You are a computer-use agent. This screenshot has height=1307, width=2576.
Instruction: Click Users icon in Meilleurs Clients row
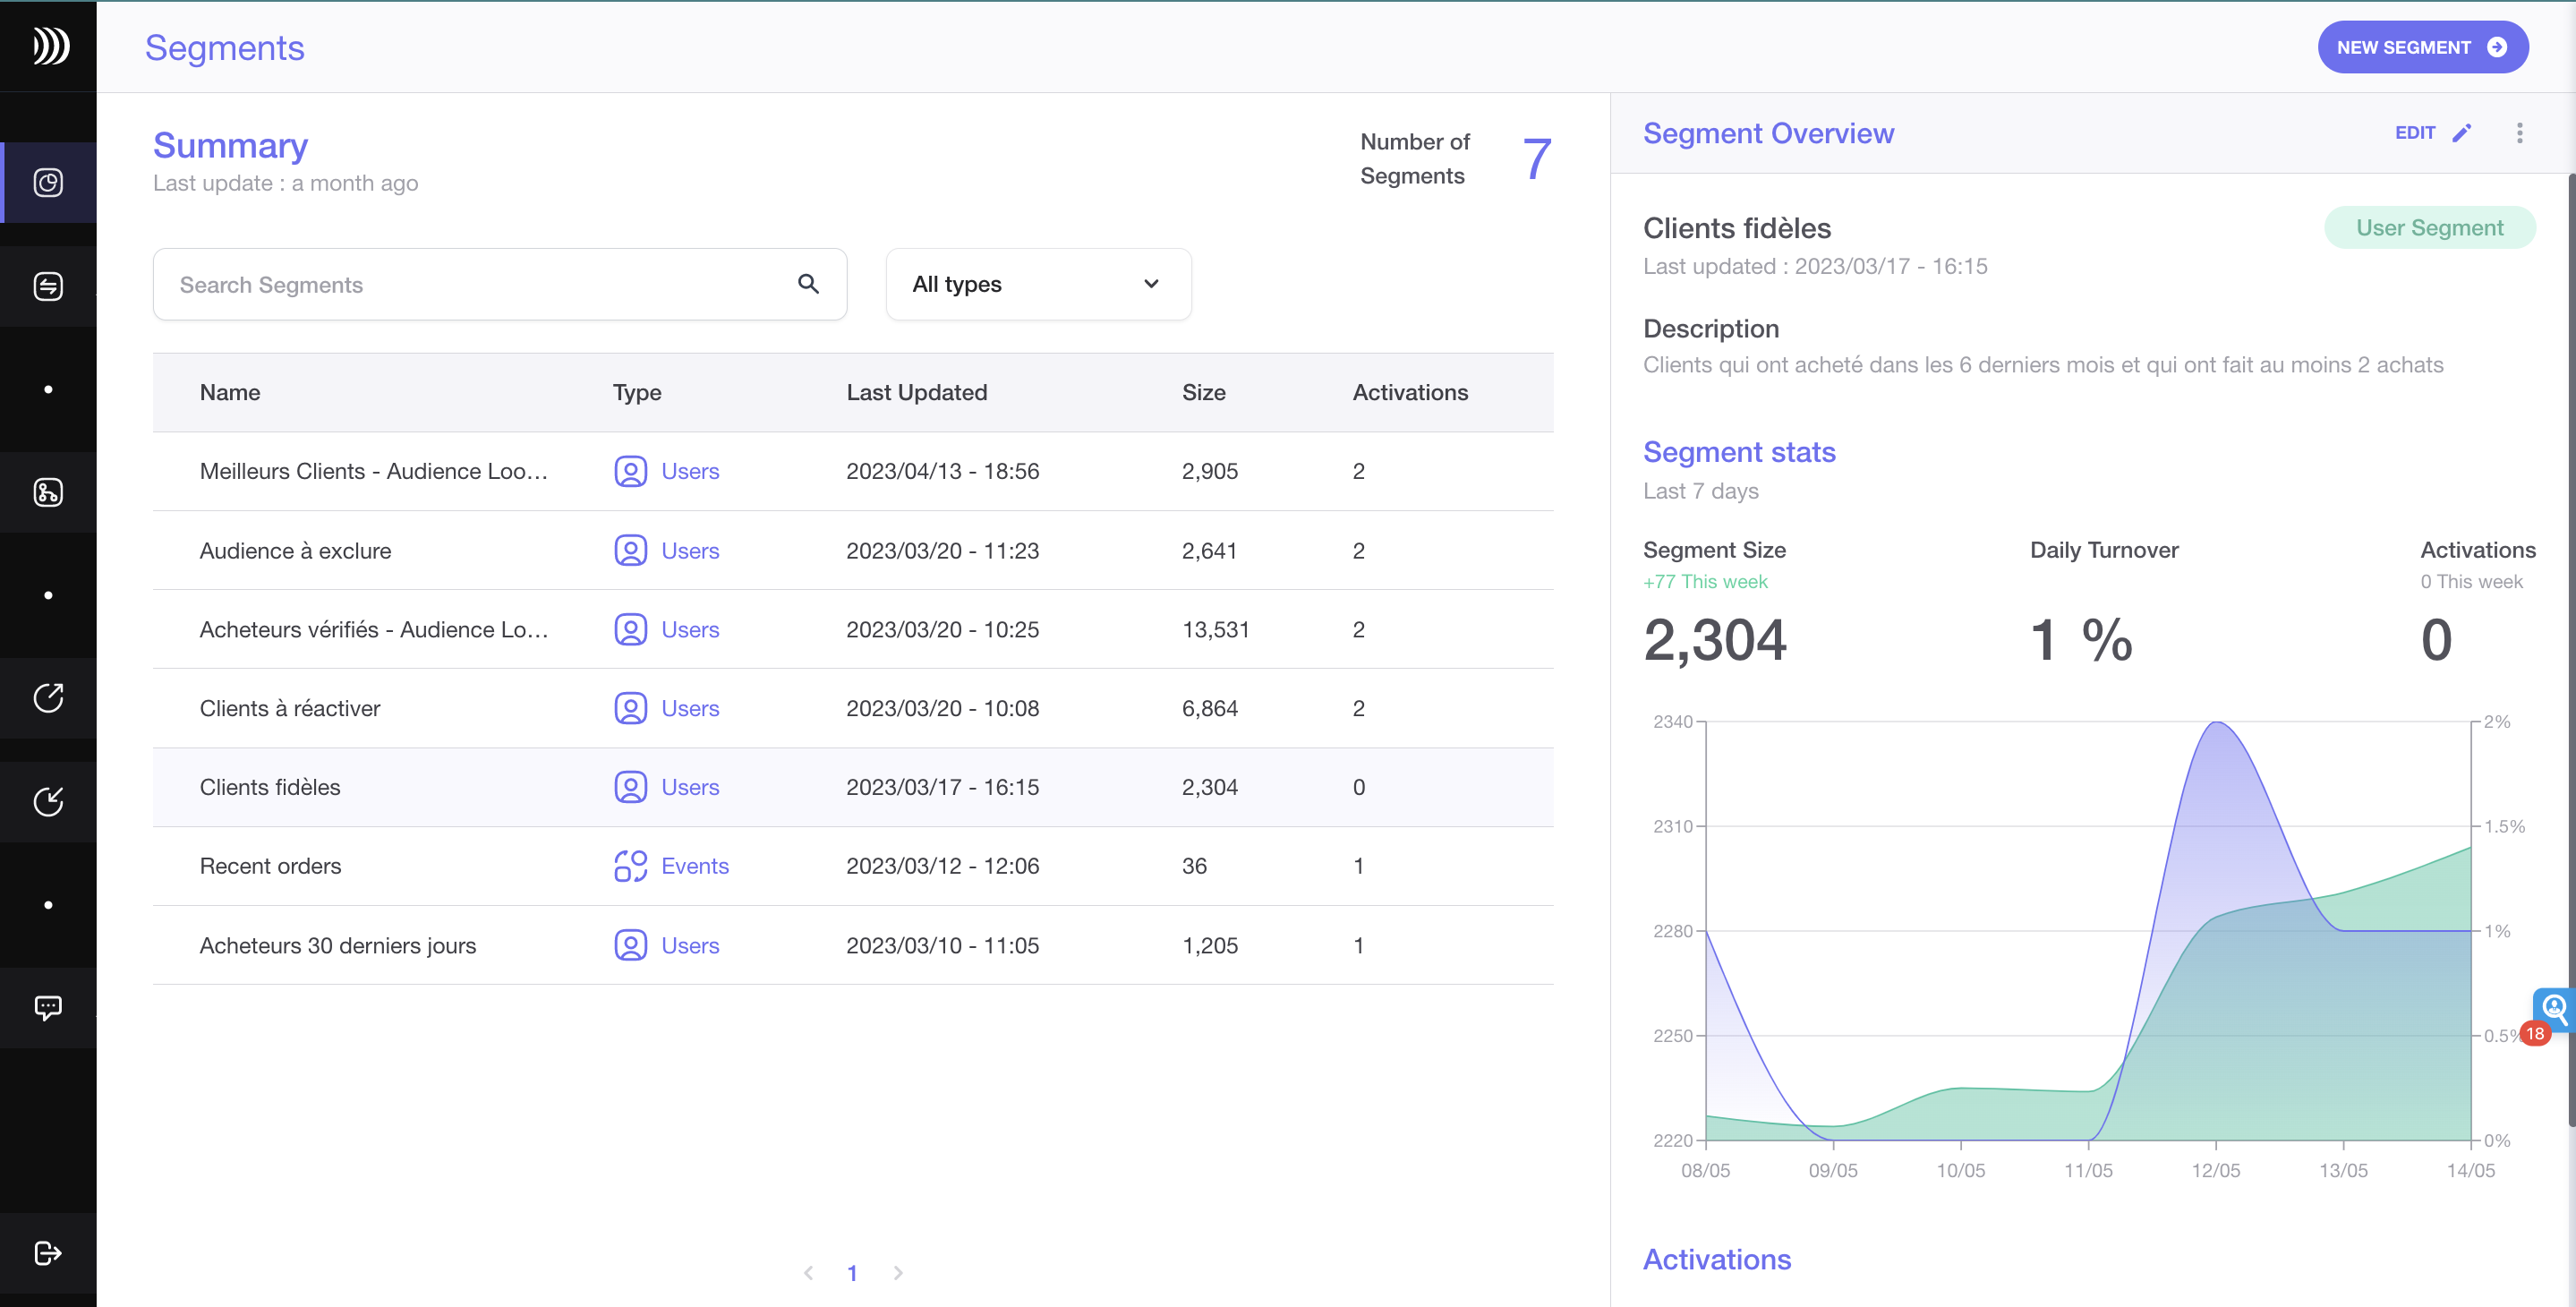[x=630, y=471]
